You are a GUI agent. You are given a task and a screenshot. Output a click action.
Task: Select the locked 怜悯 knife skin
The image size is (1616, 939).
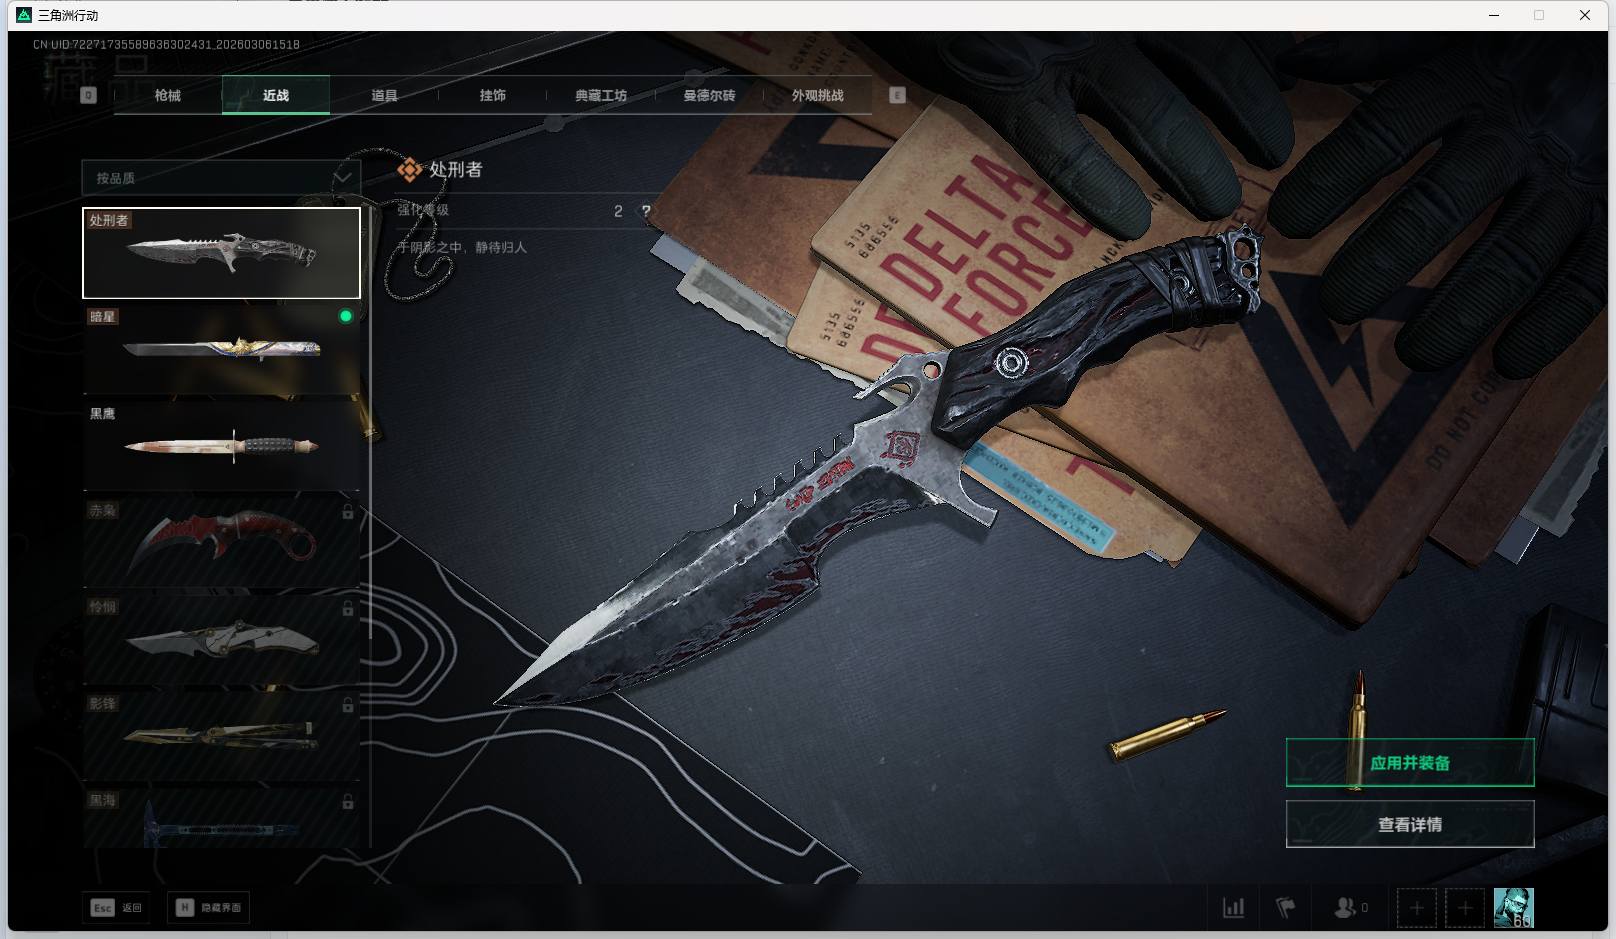click(221, 640)
